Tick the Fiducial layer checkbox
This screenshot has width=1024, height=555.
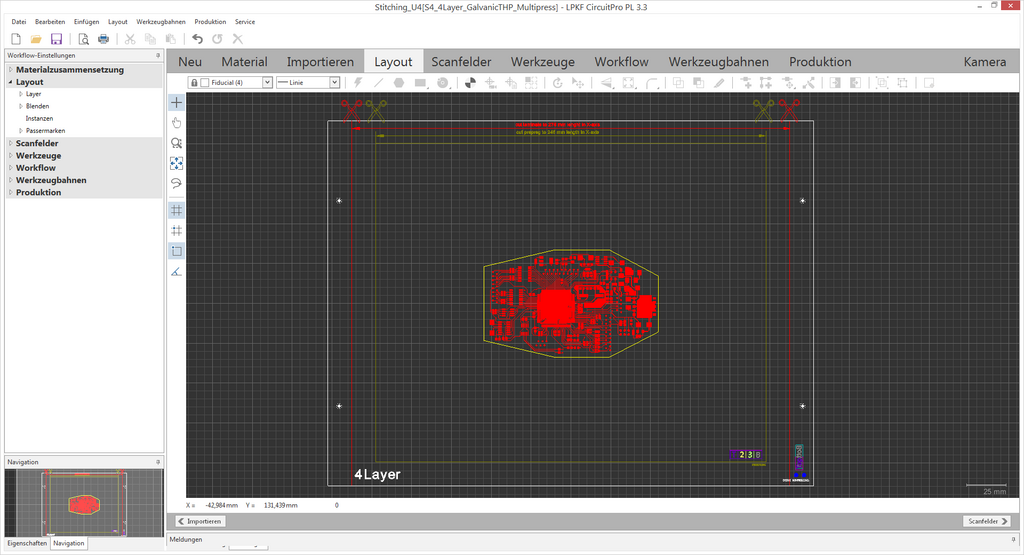tap(205, 82)
